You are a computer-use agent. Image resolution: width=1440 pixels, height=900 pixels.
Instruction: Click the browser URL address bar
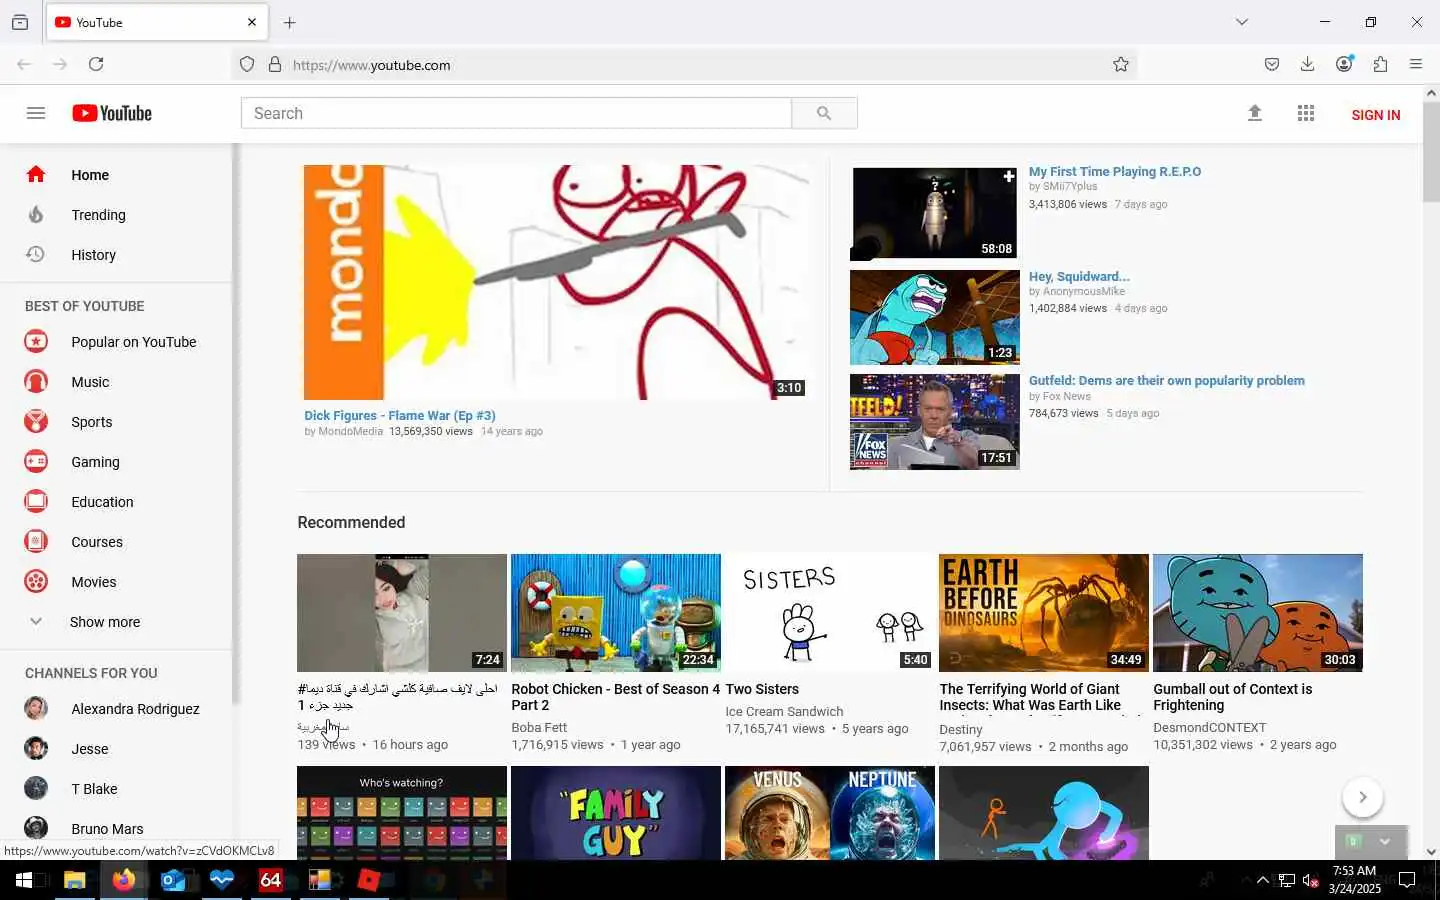point(684,65)
